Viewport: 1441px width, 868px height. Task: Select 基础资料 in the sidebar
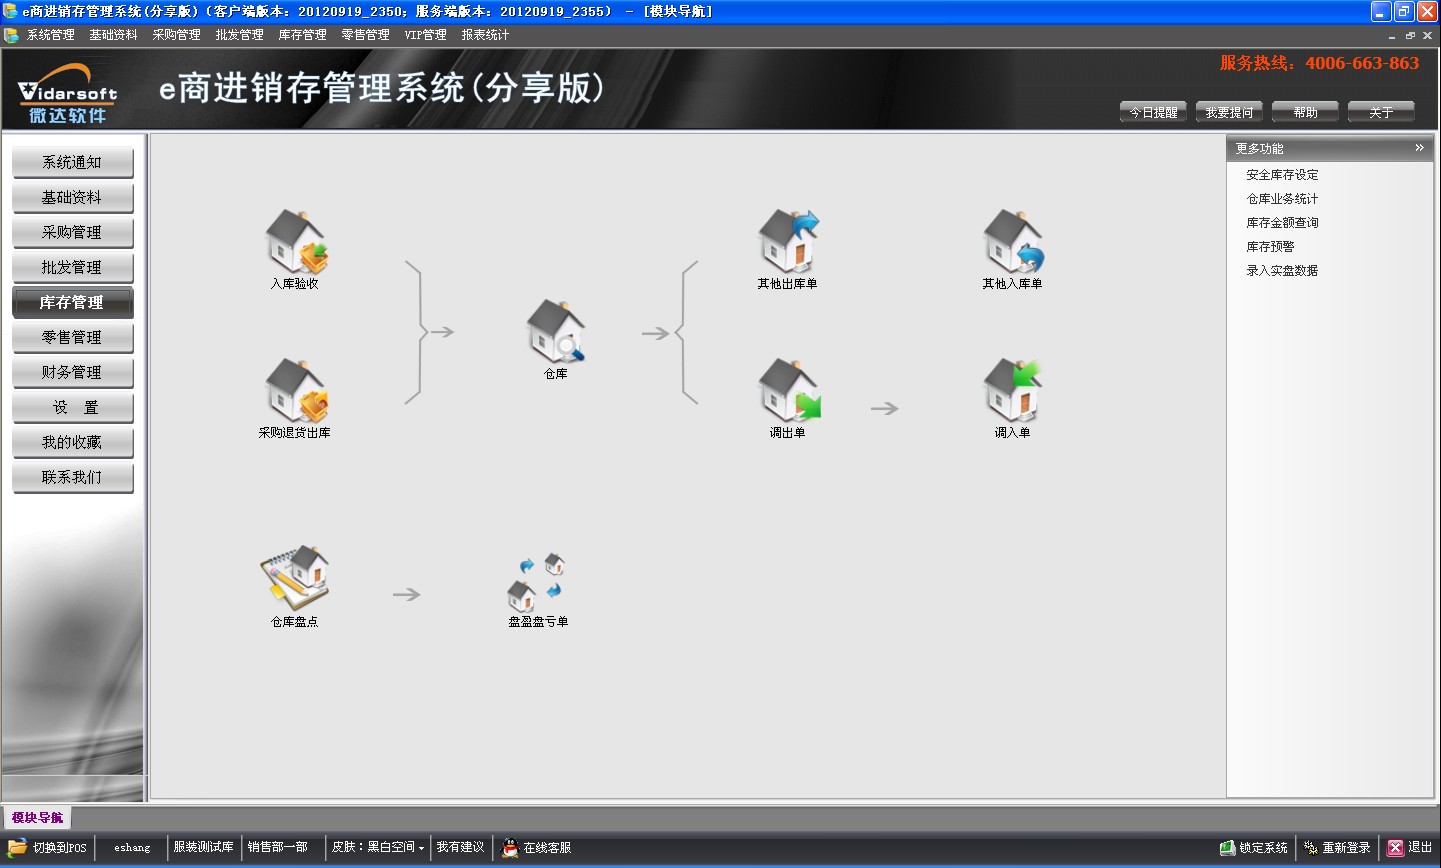[72, 198]
